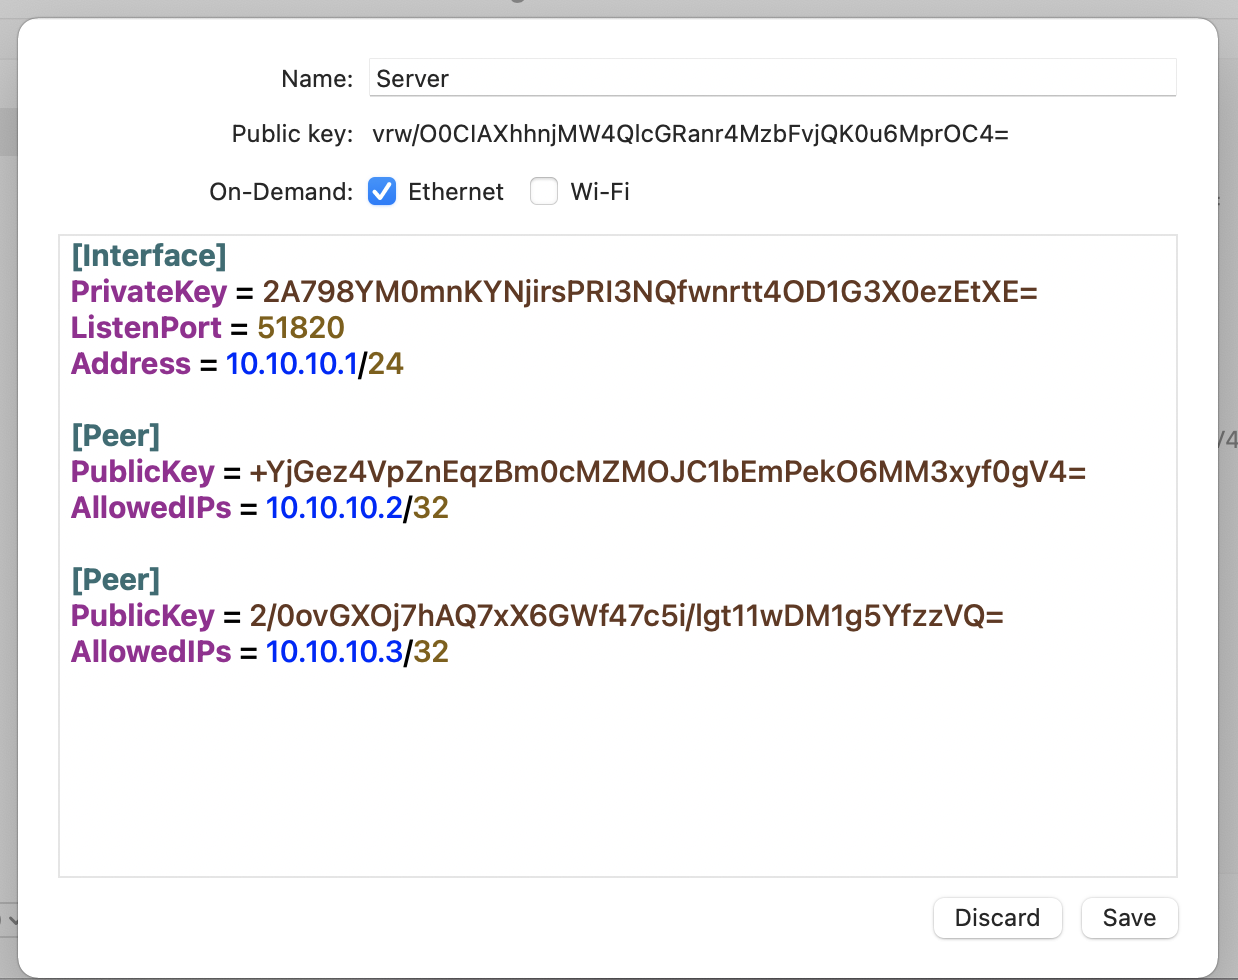Click the ListenPort value 51820
The image size is (1238, 980).
pos(301,328)
